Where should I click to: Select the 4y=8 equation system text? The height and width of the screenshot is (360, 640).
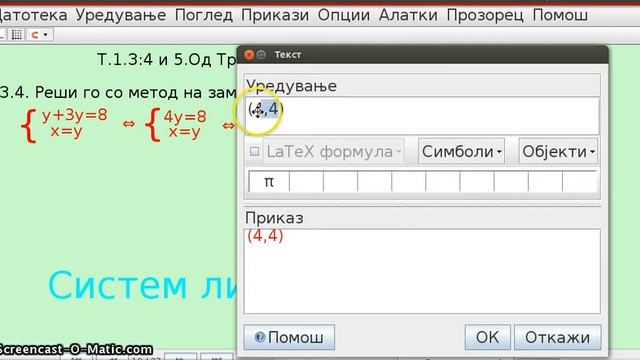pos(176,125)
